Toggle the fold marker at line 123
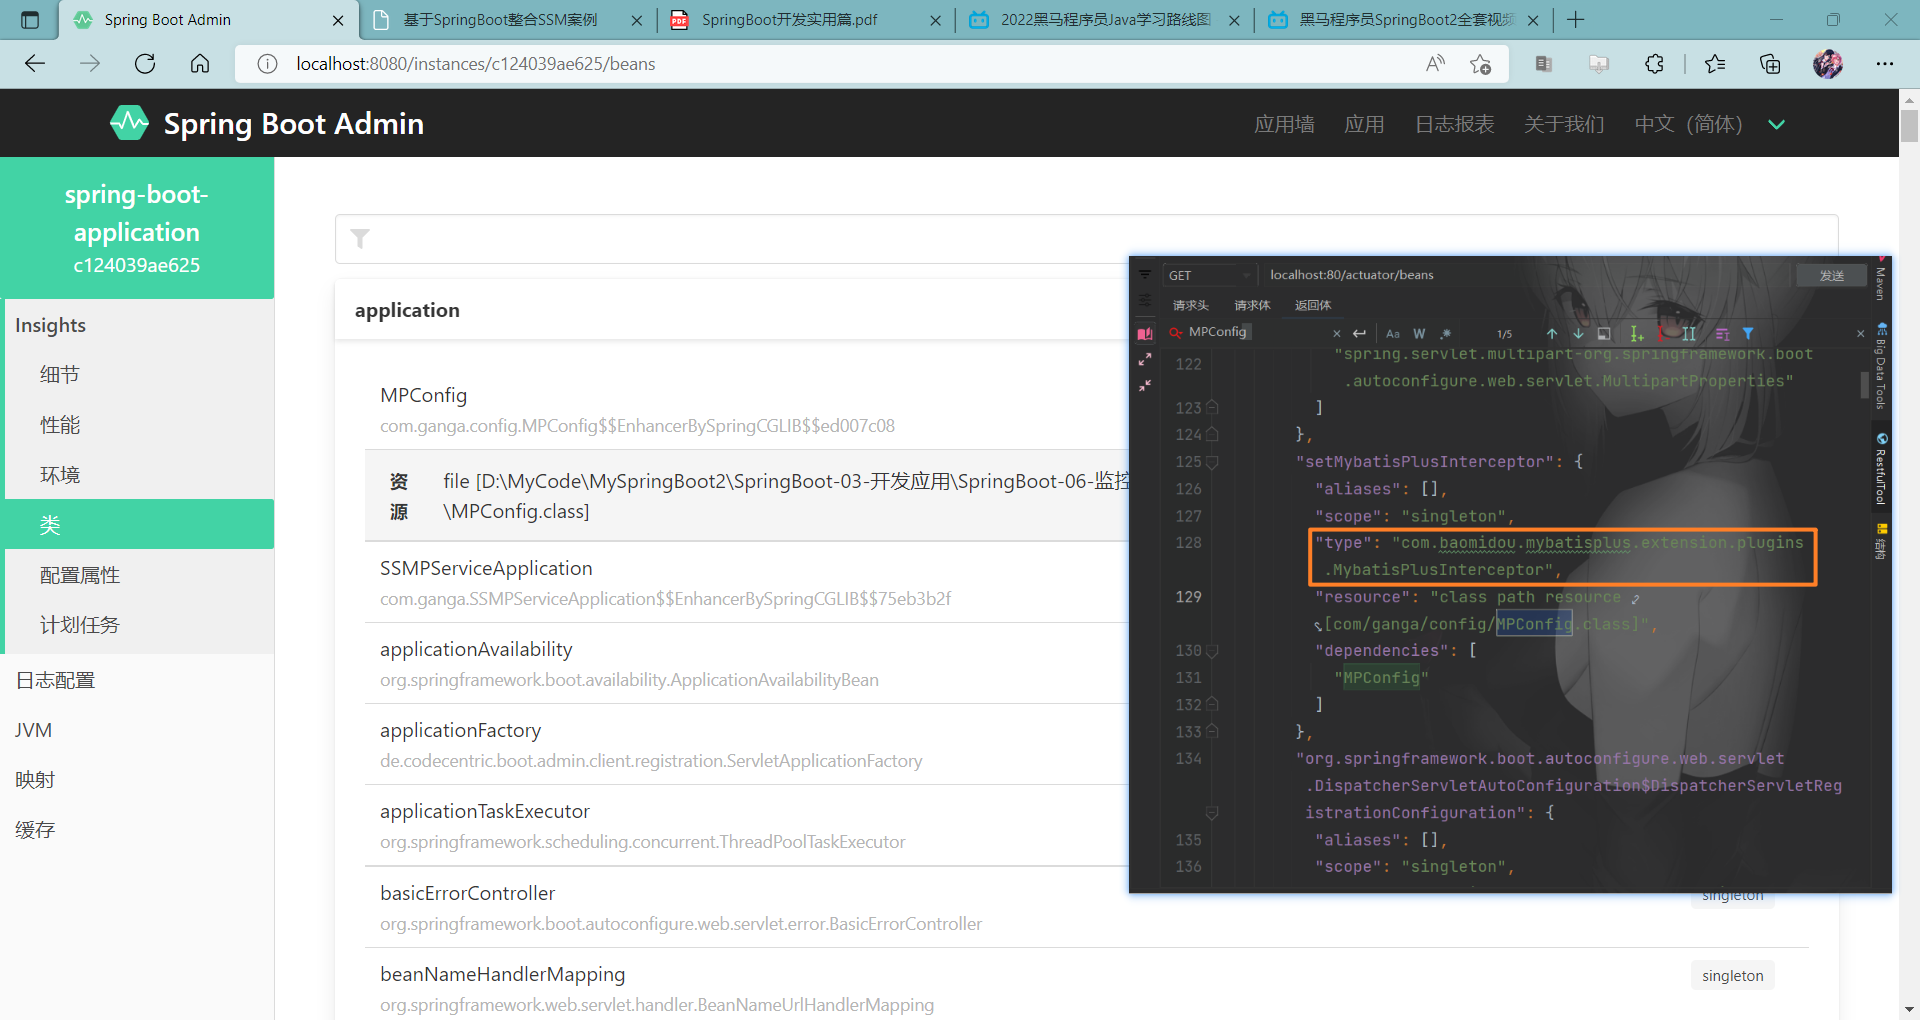This screenshot has height=1020, width=1920. click(1212, 408)
